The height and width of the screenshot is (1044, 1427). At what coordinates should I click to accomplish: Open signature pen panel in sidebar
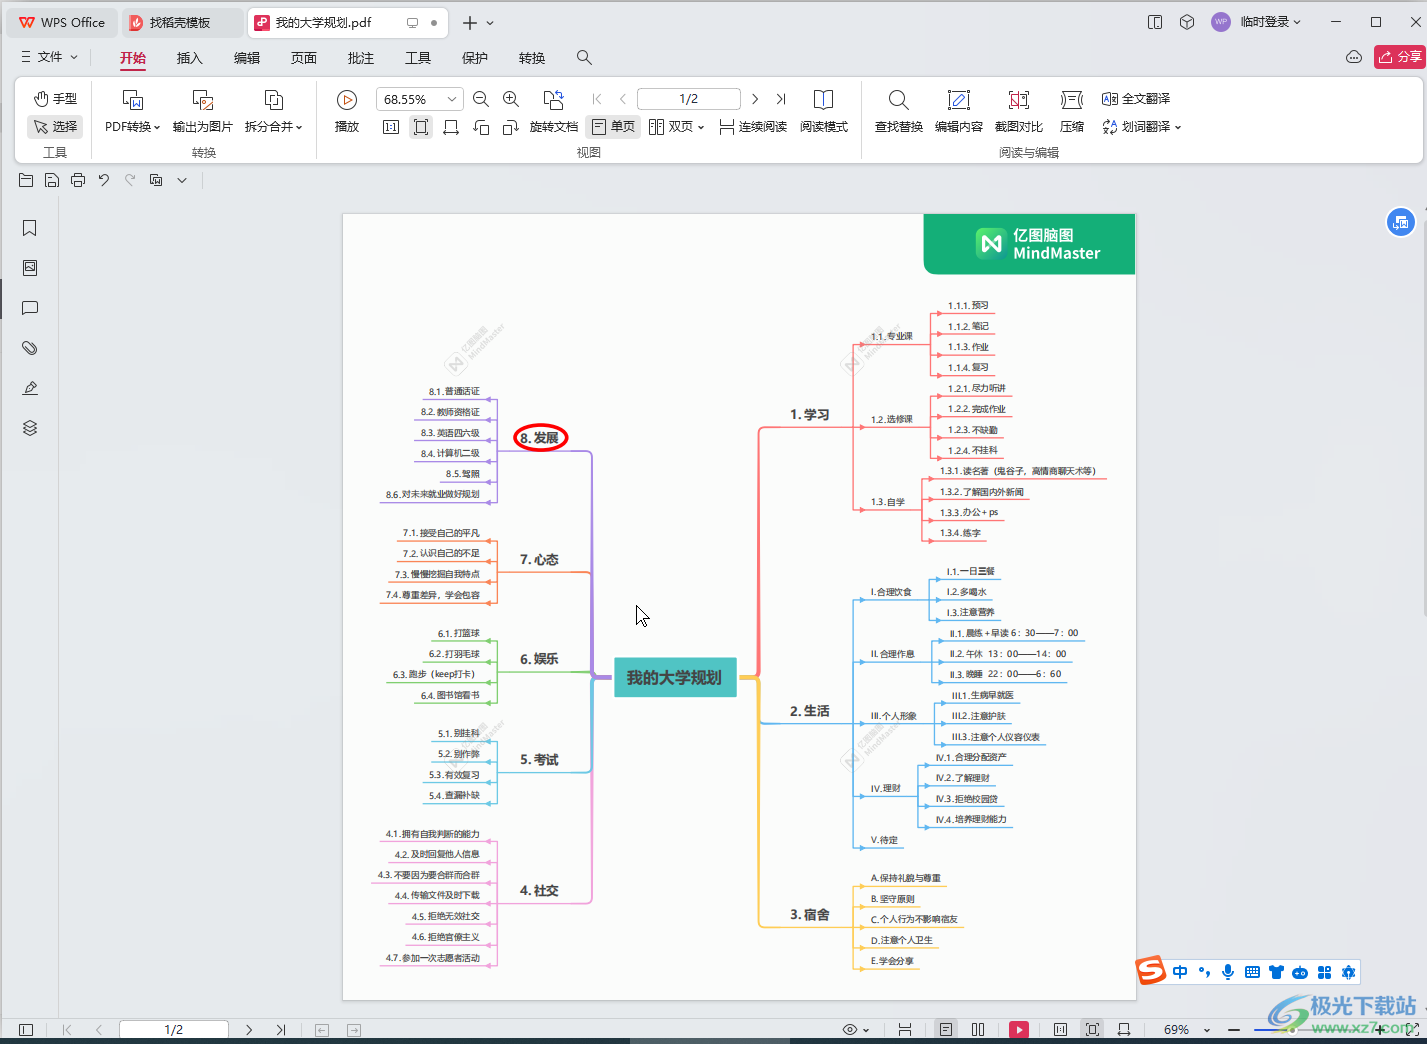(30, 388)
